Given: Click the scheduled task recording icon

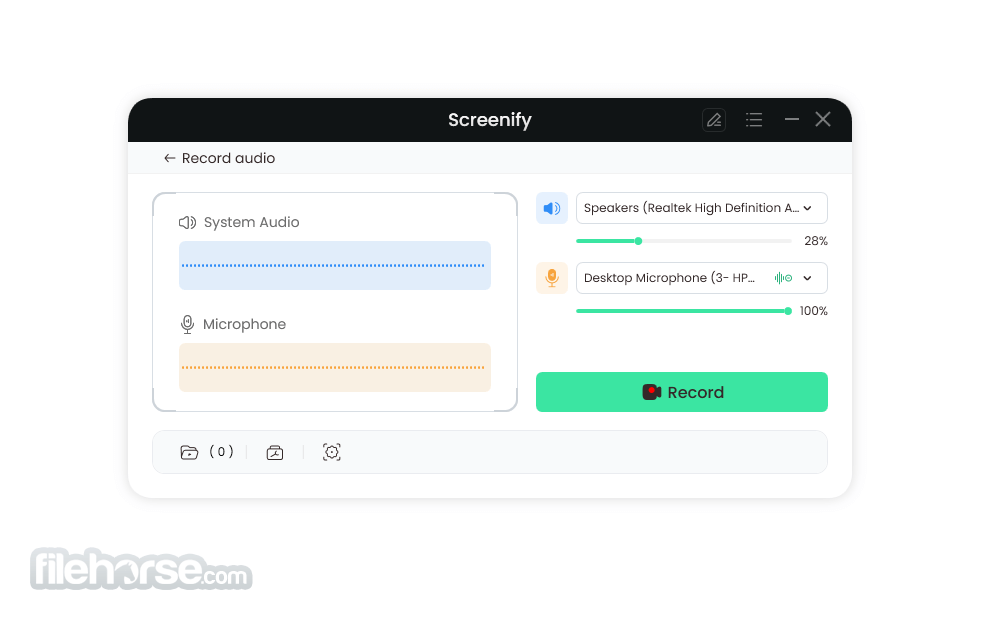Looking at the screenshot, I should coord(275,452).
